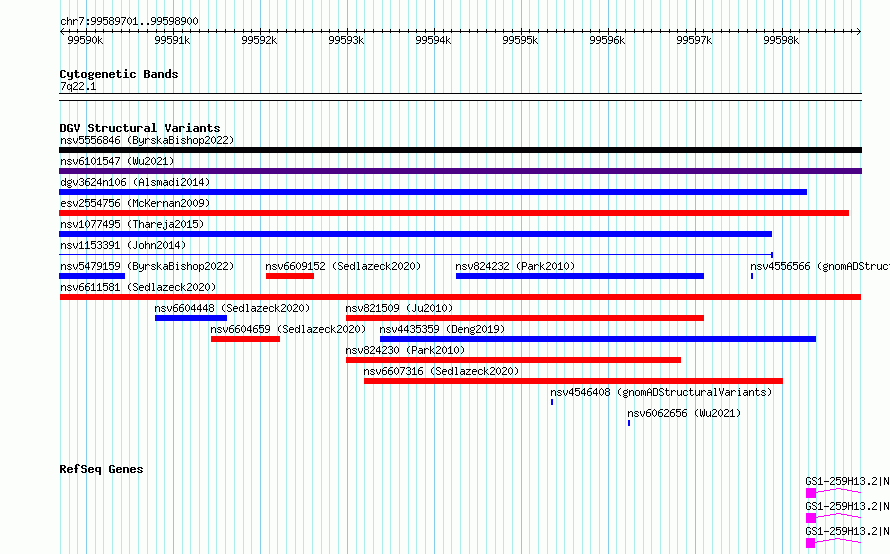Open nsv6607316 (Sedlazeck2020) label
The image size is (890, 554).
[441, 371]
